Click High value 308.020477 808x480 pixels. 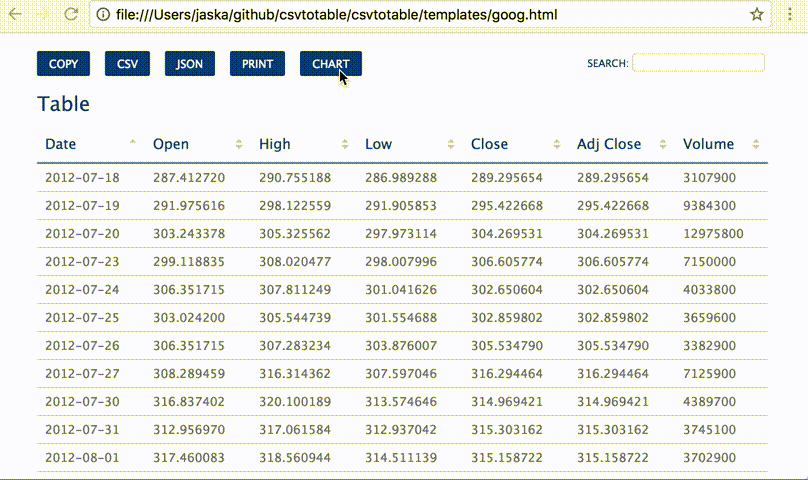pos(295,261)
